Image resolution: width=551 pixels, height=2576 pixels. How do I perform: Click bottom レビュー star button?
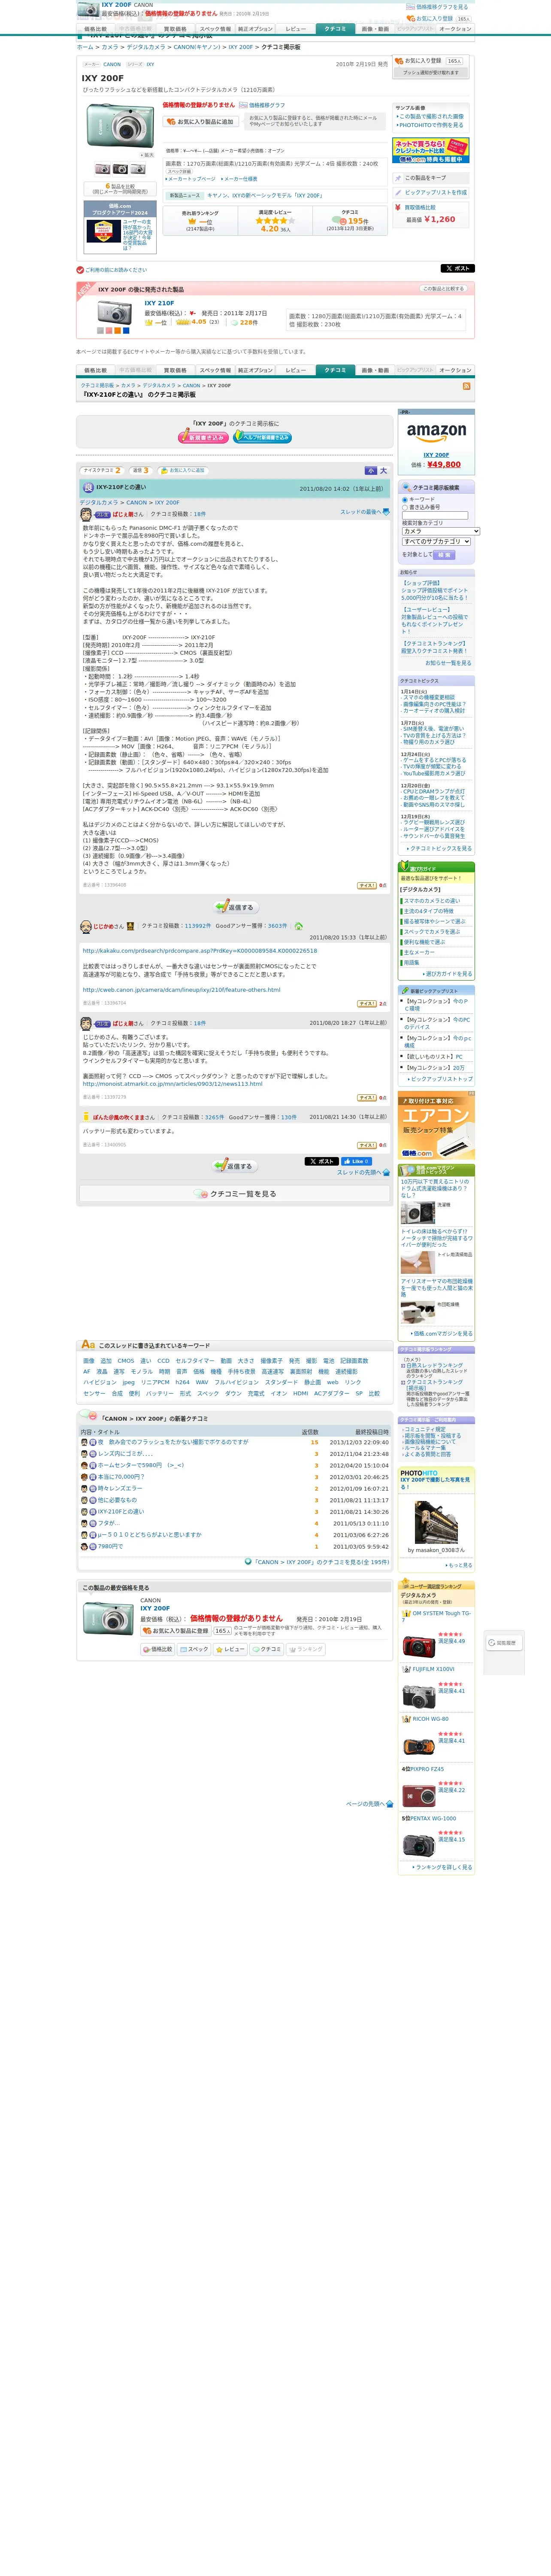click(x=230, y=1650)
